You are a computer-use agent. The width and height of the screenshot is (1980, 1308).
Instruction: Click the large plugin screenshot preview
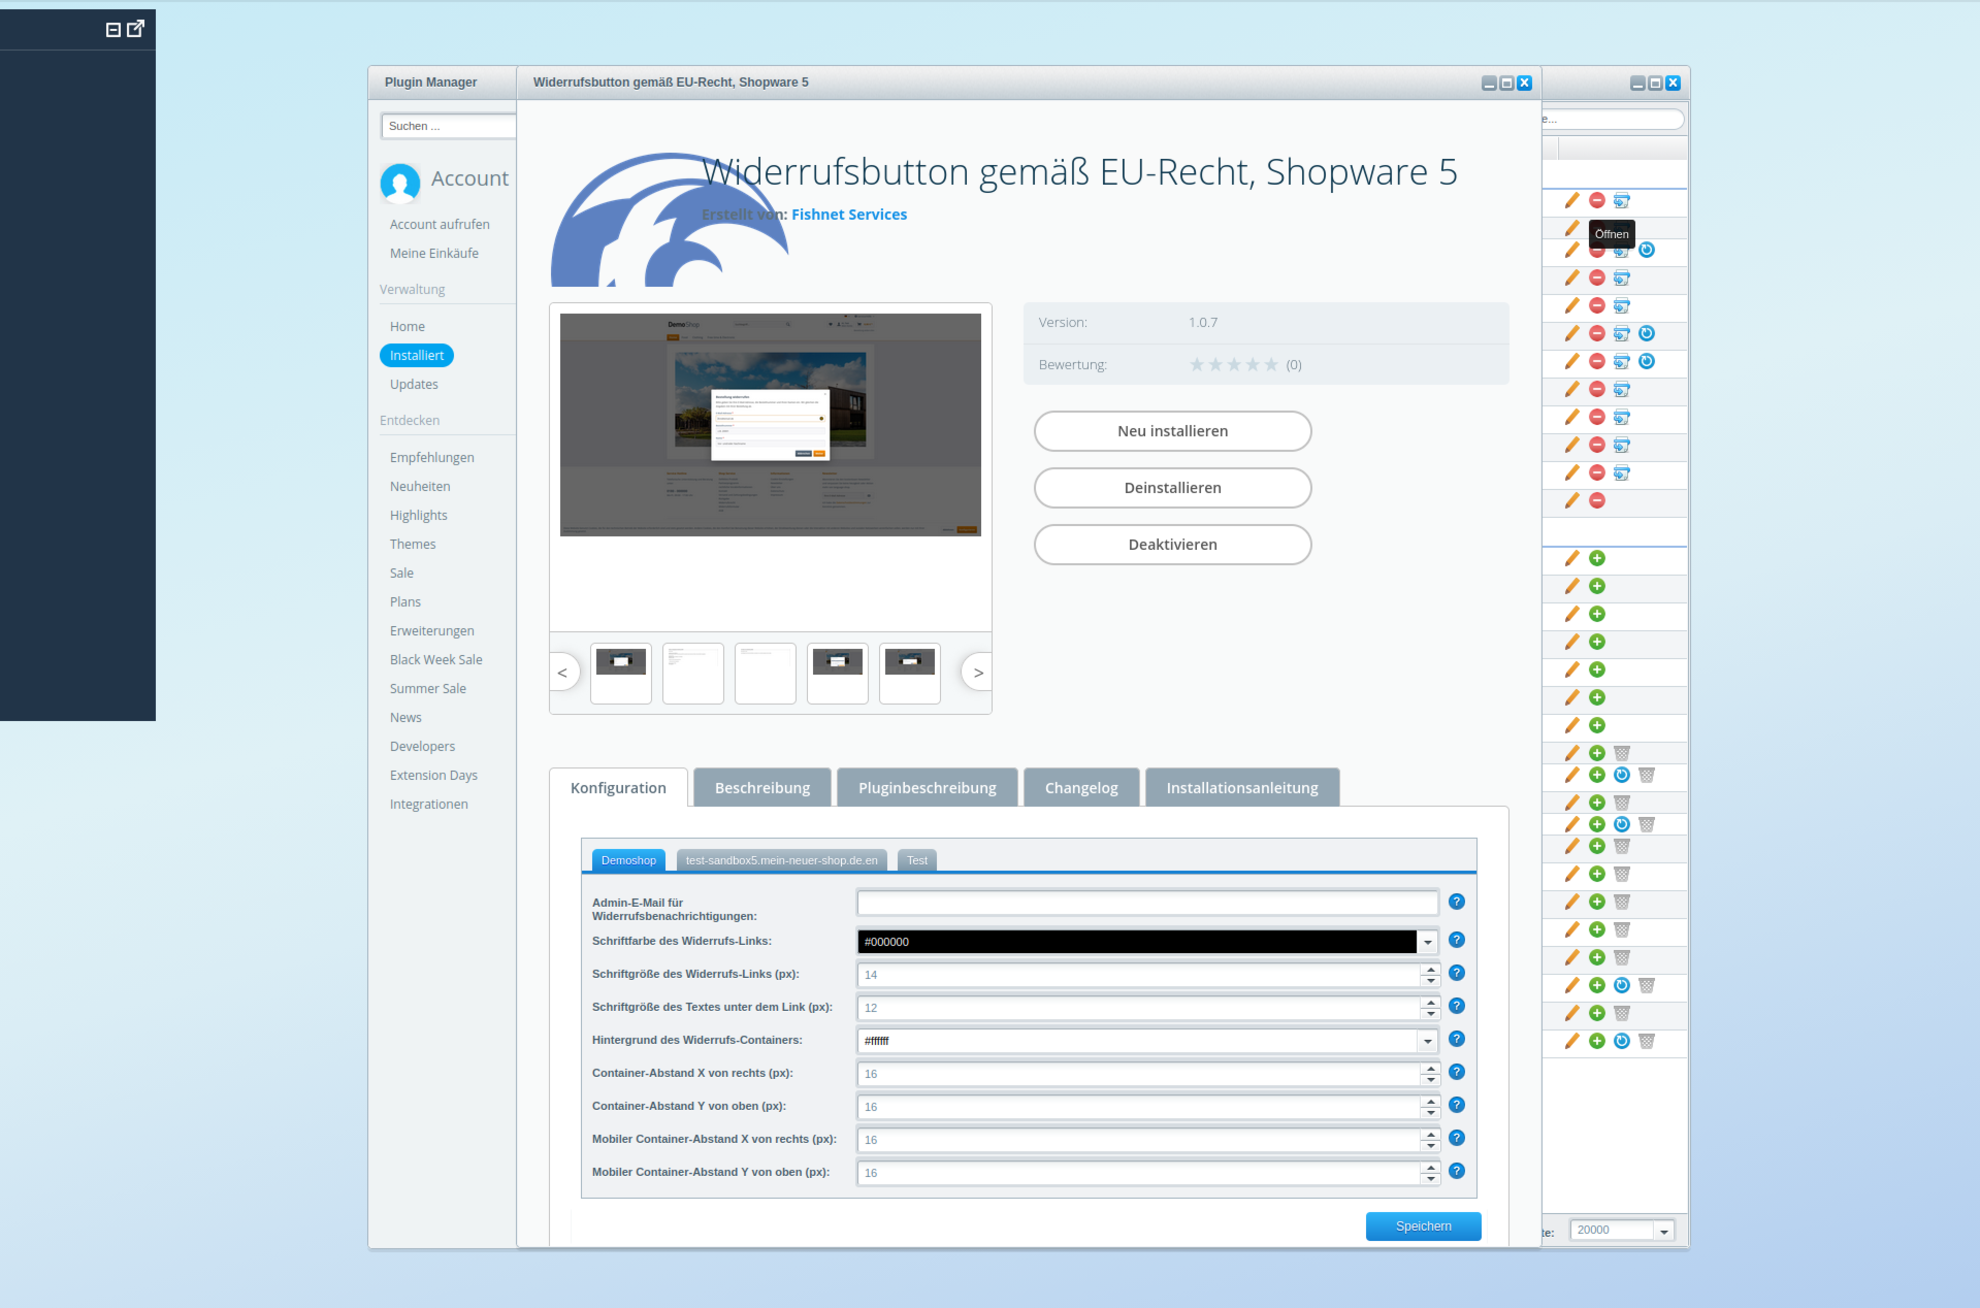(770, 425)
